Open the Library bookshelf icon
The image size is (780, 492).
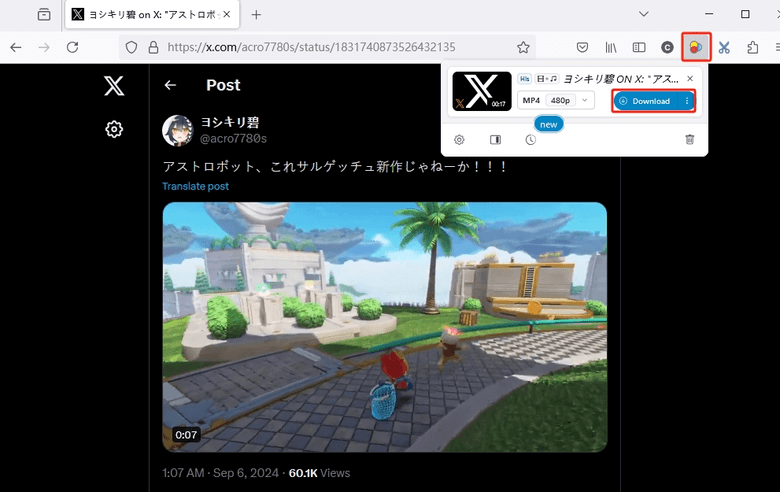click(610, 47)
